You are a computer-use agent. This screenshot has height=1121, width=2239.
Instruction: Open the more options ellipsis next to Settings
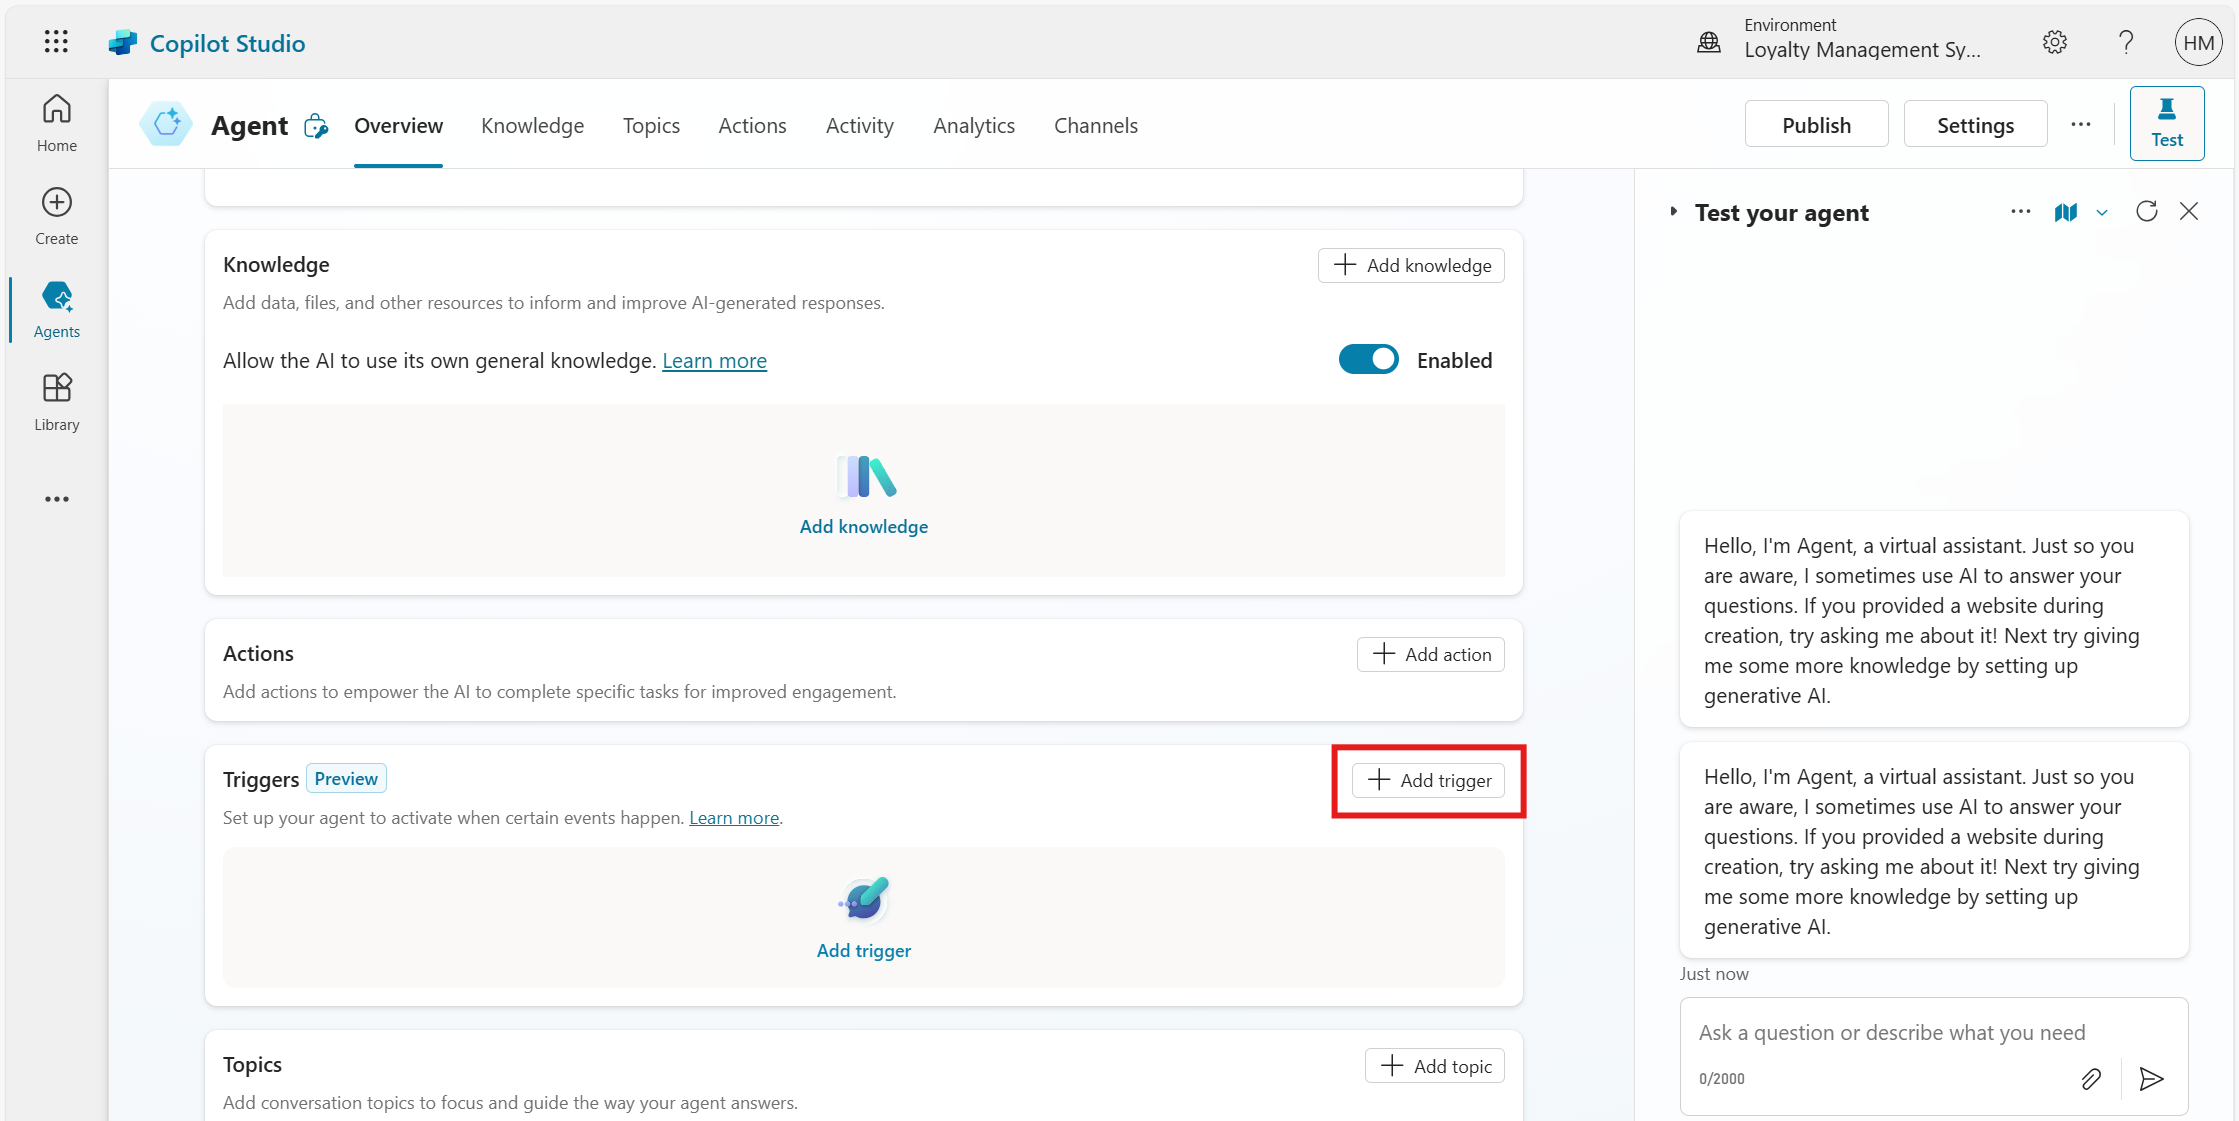[x=2080, y=125]
